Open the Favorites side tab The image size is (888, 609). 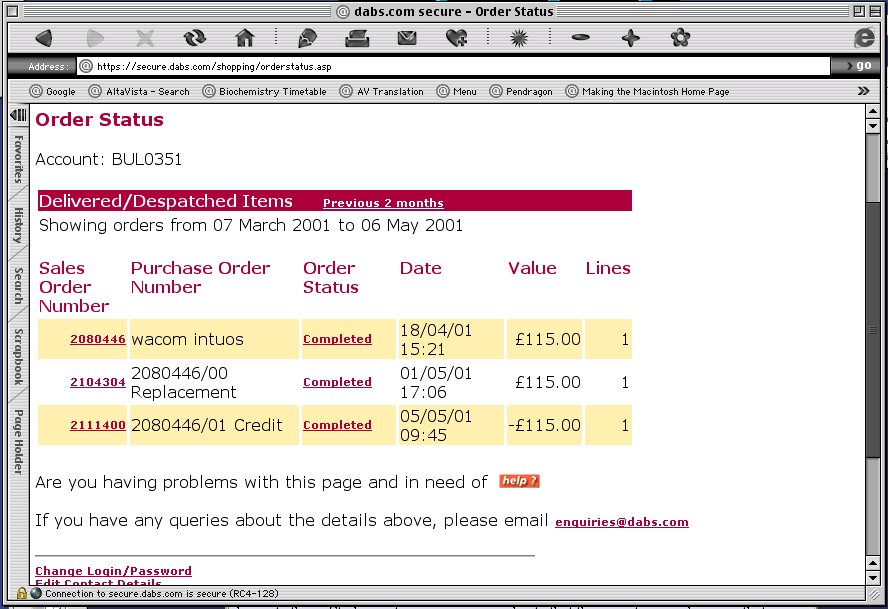pos(19,159)
